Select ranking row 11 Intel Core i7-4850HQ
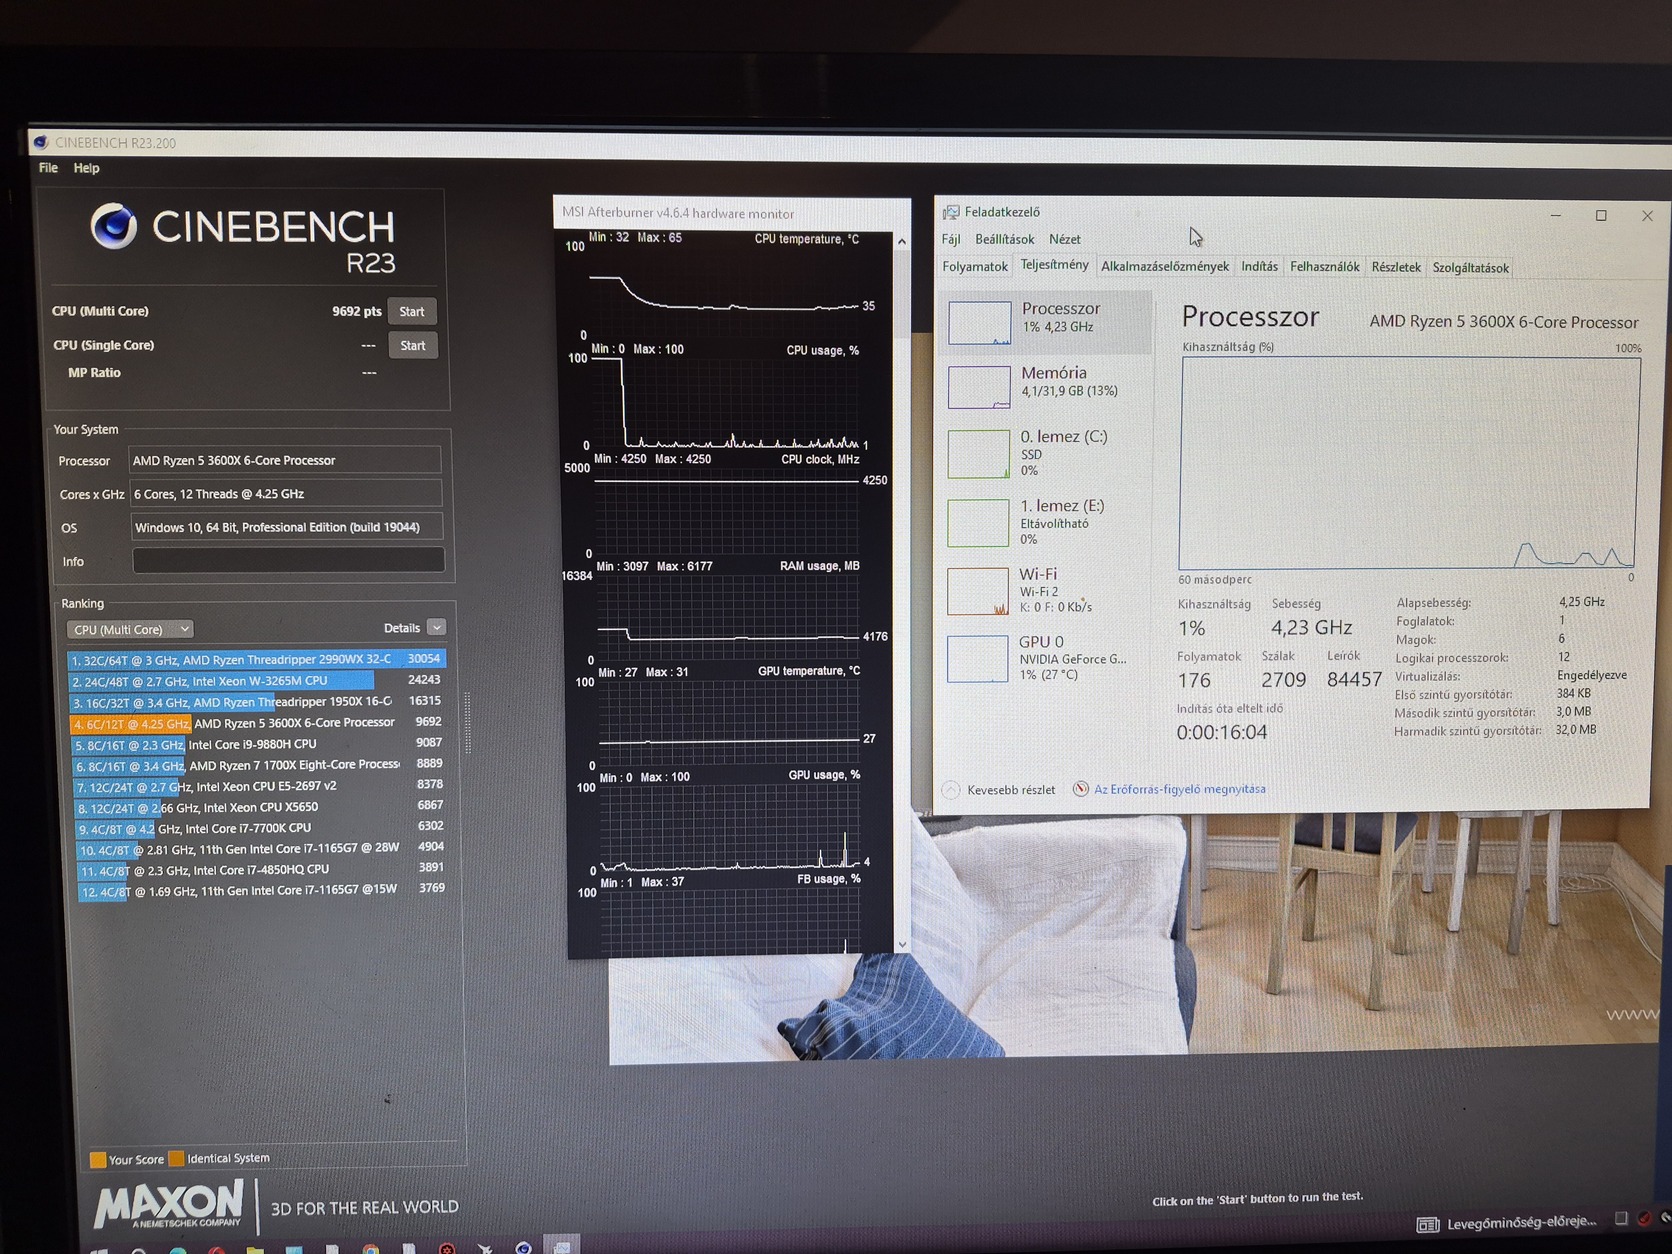 coord(261,869)
